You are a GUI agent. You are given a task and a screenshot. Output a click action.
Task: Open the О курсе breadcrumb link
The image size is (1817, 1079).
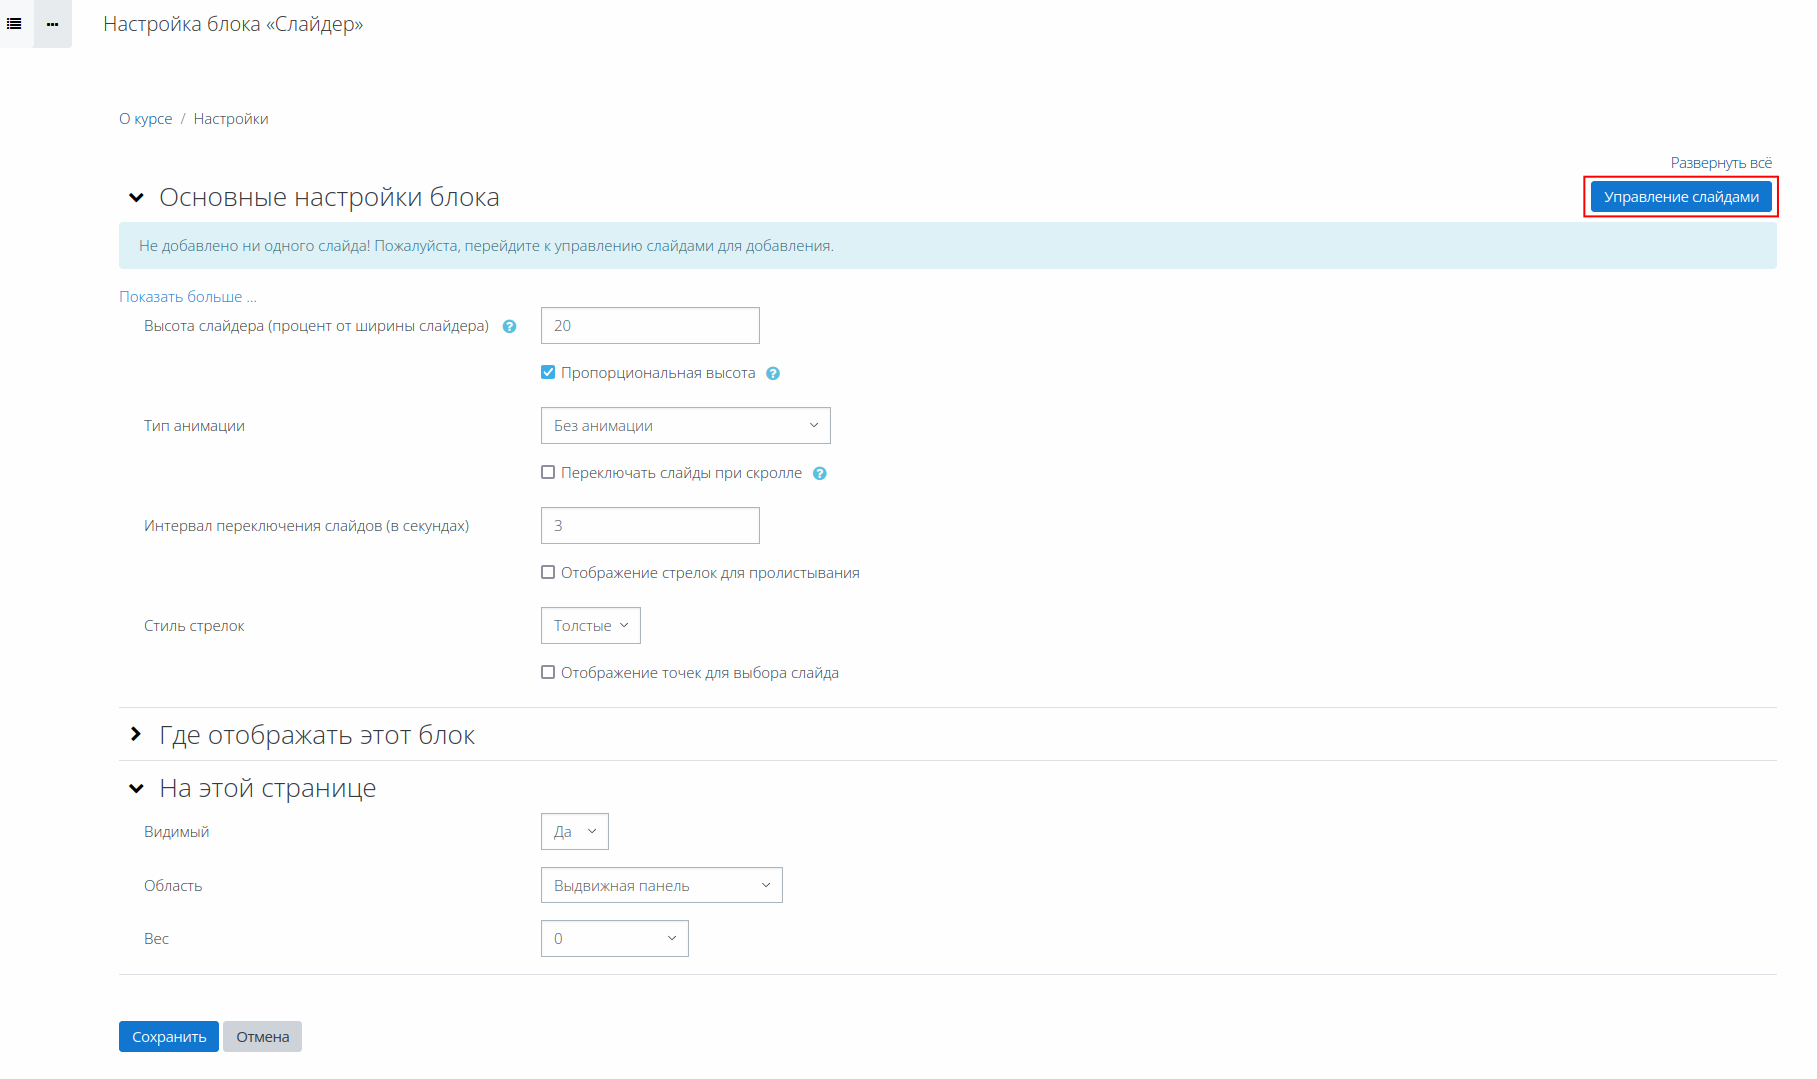(145, 119)
